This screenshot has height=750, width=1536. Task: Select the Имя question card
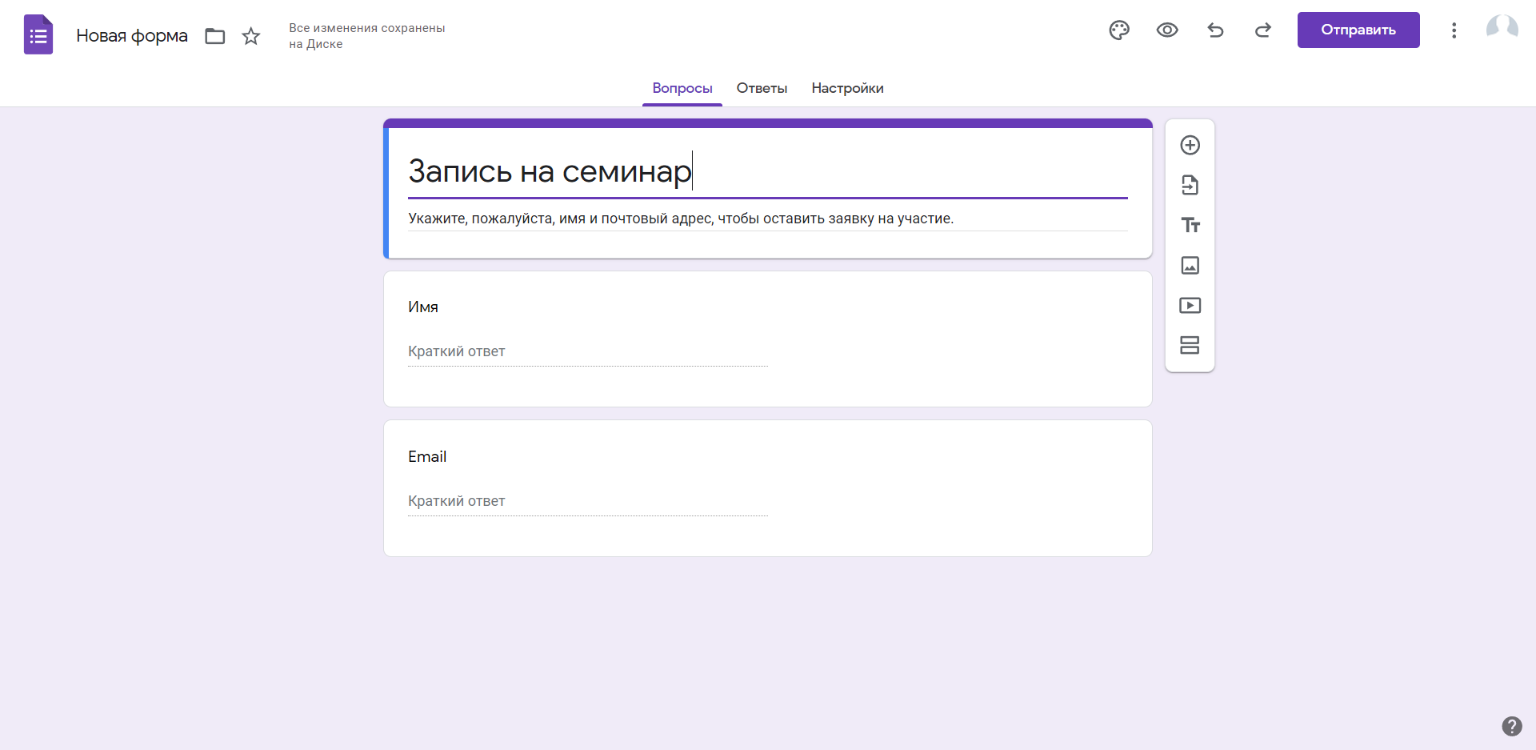(768, 339)
